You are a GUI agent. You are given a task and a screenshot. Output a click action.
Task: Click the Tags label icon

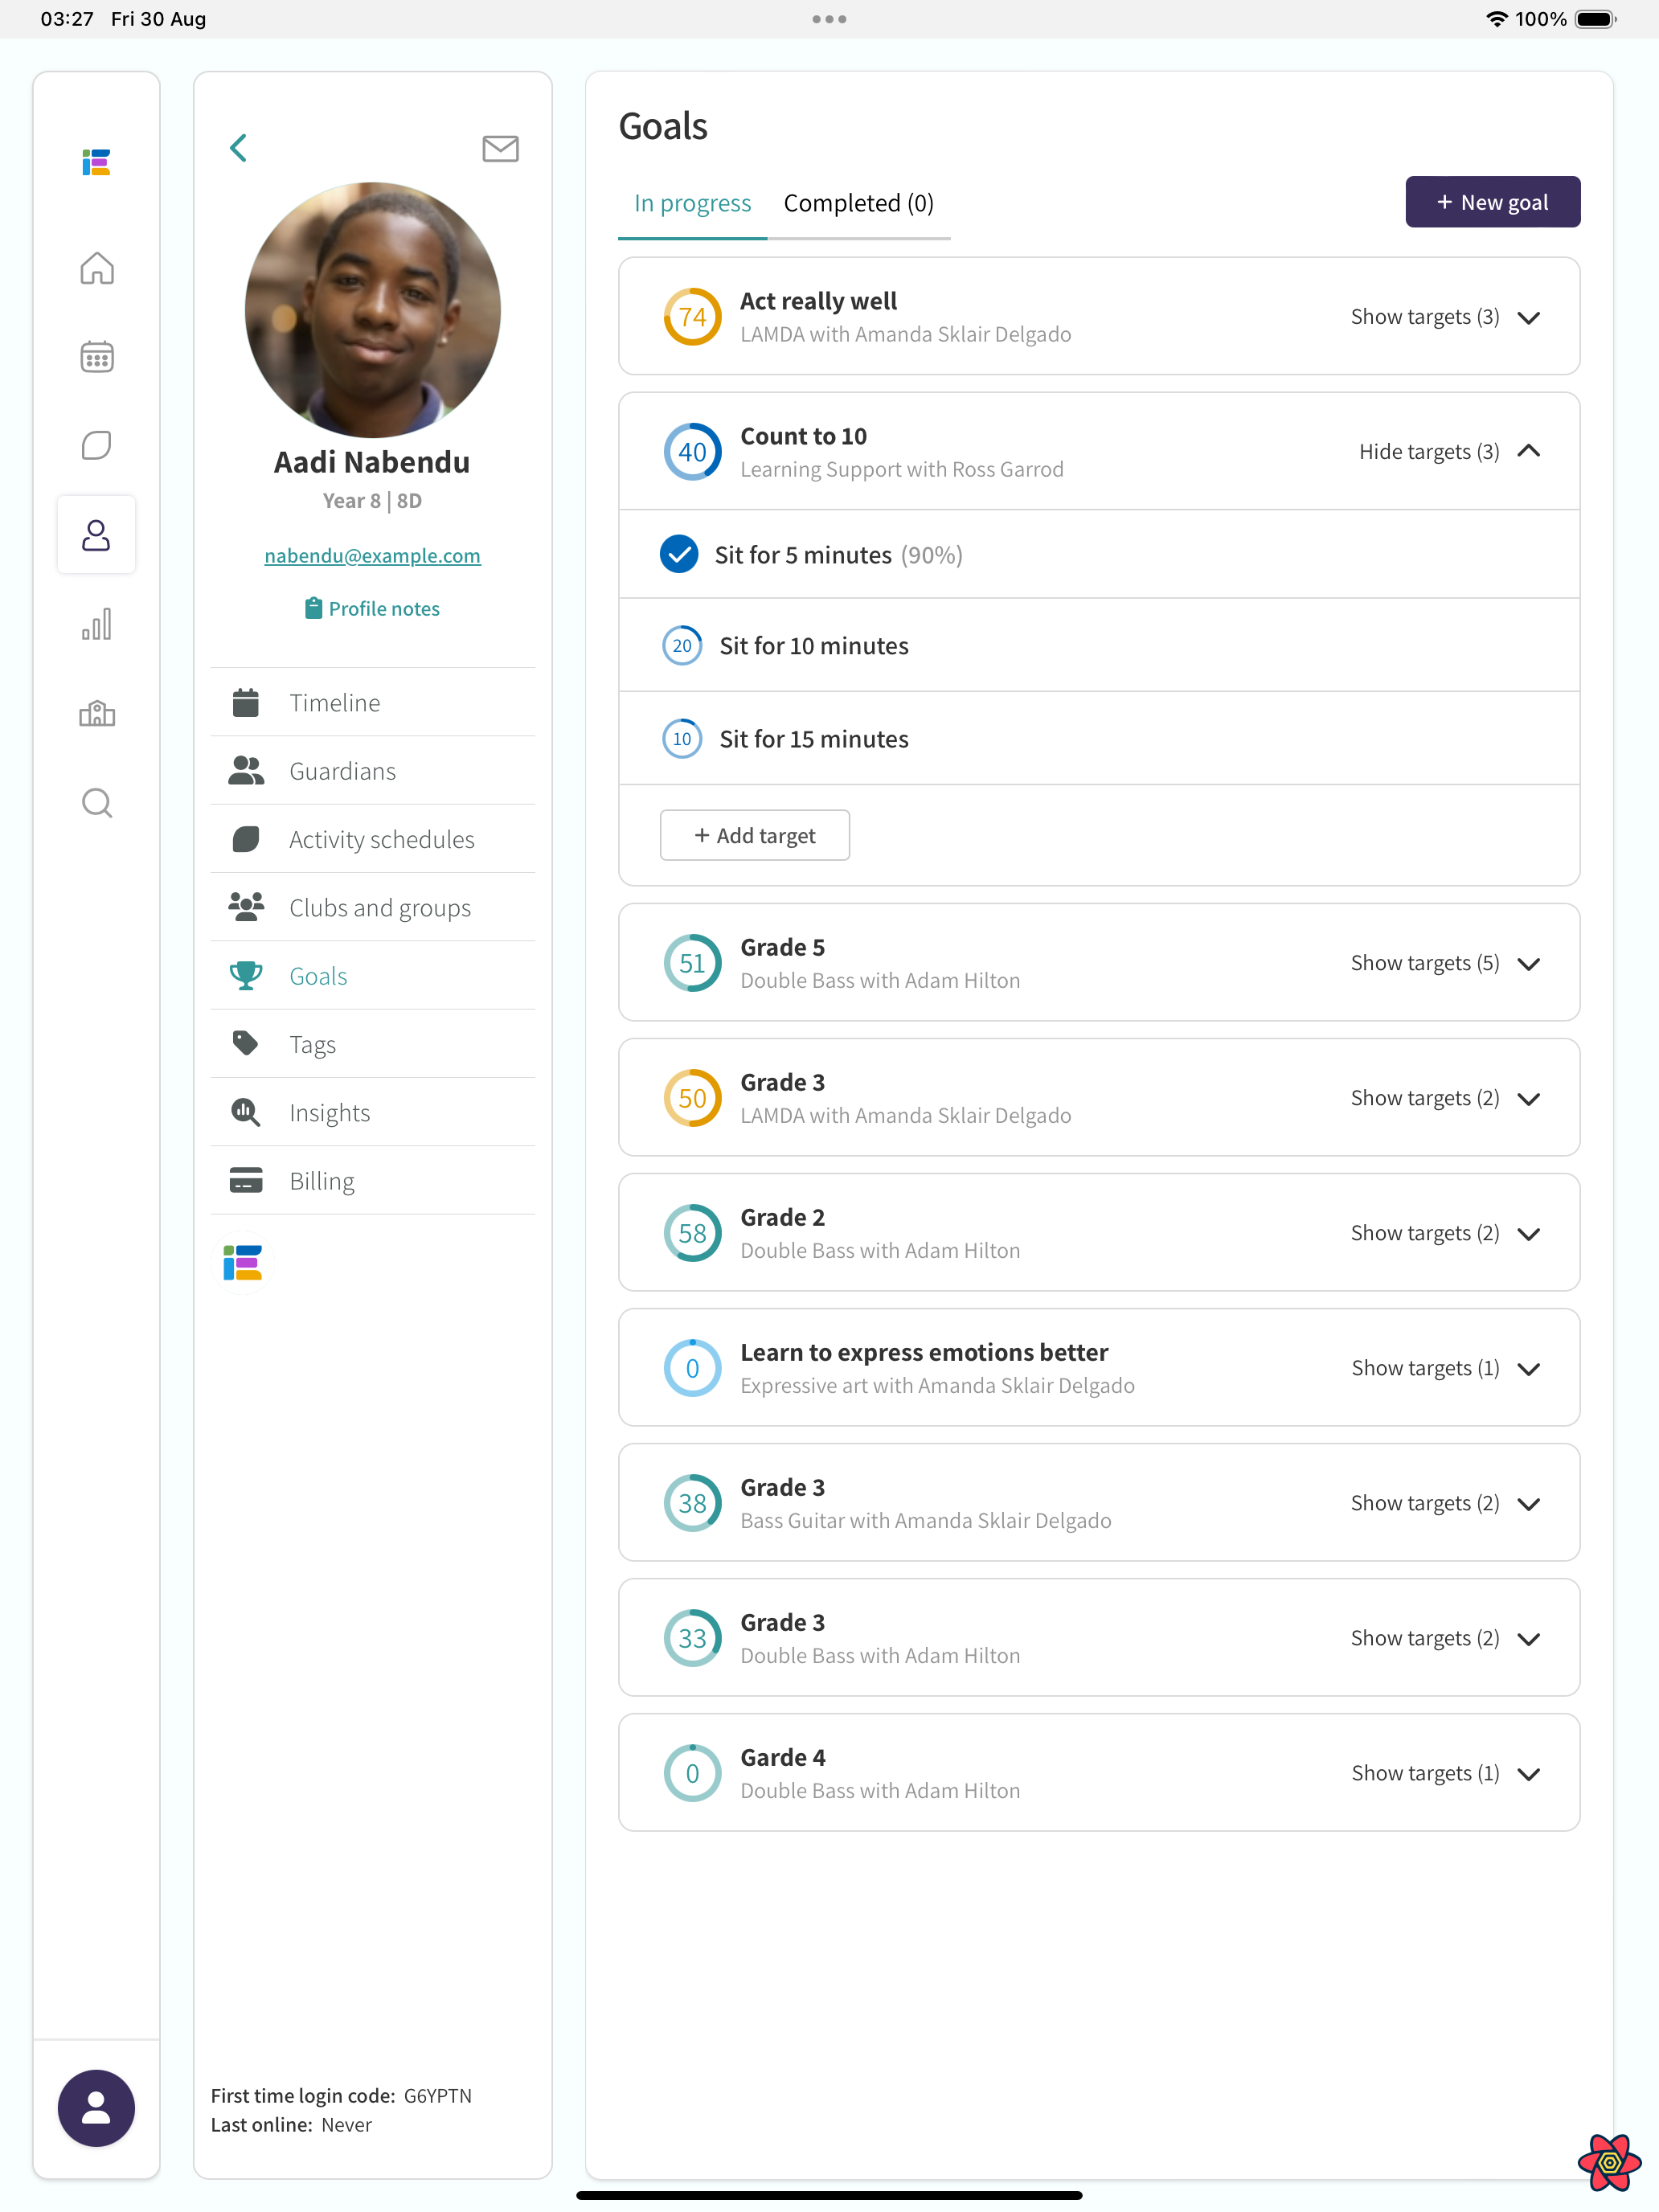click(x=246, y=1043)
